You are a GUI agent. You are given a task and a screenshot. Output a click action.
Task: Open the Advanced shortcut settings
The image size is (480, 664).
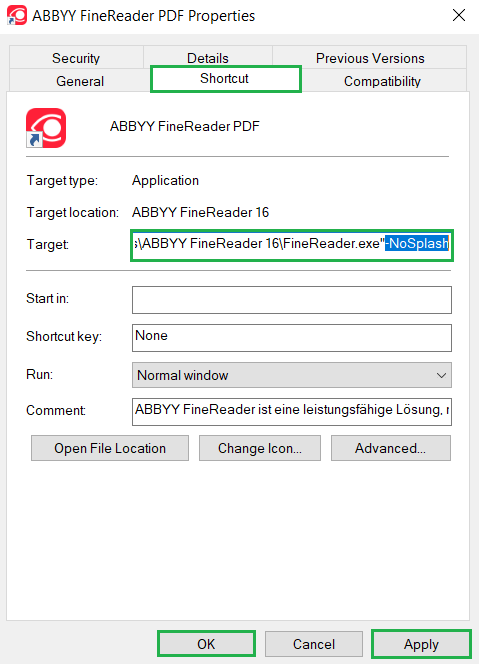tap(391, 448)
